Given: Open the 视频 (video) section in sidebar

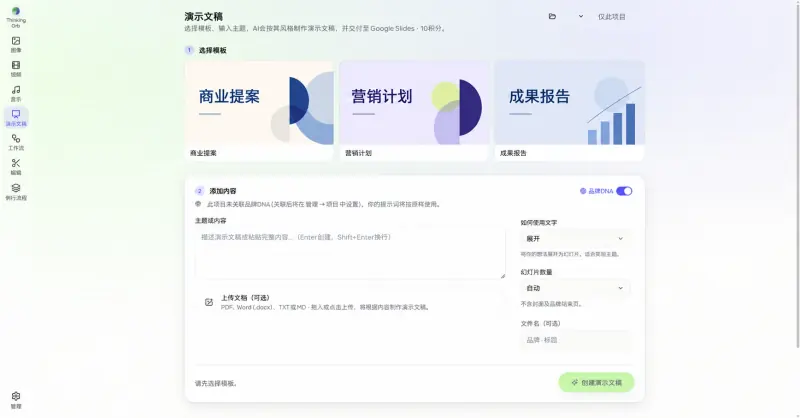Looking at the screenshot, I should point(16,69).
